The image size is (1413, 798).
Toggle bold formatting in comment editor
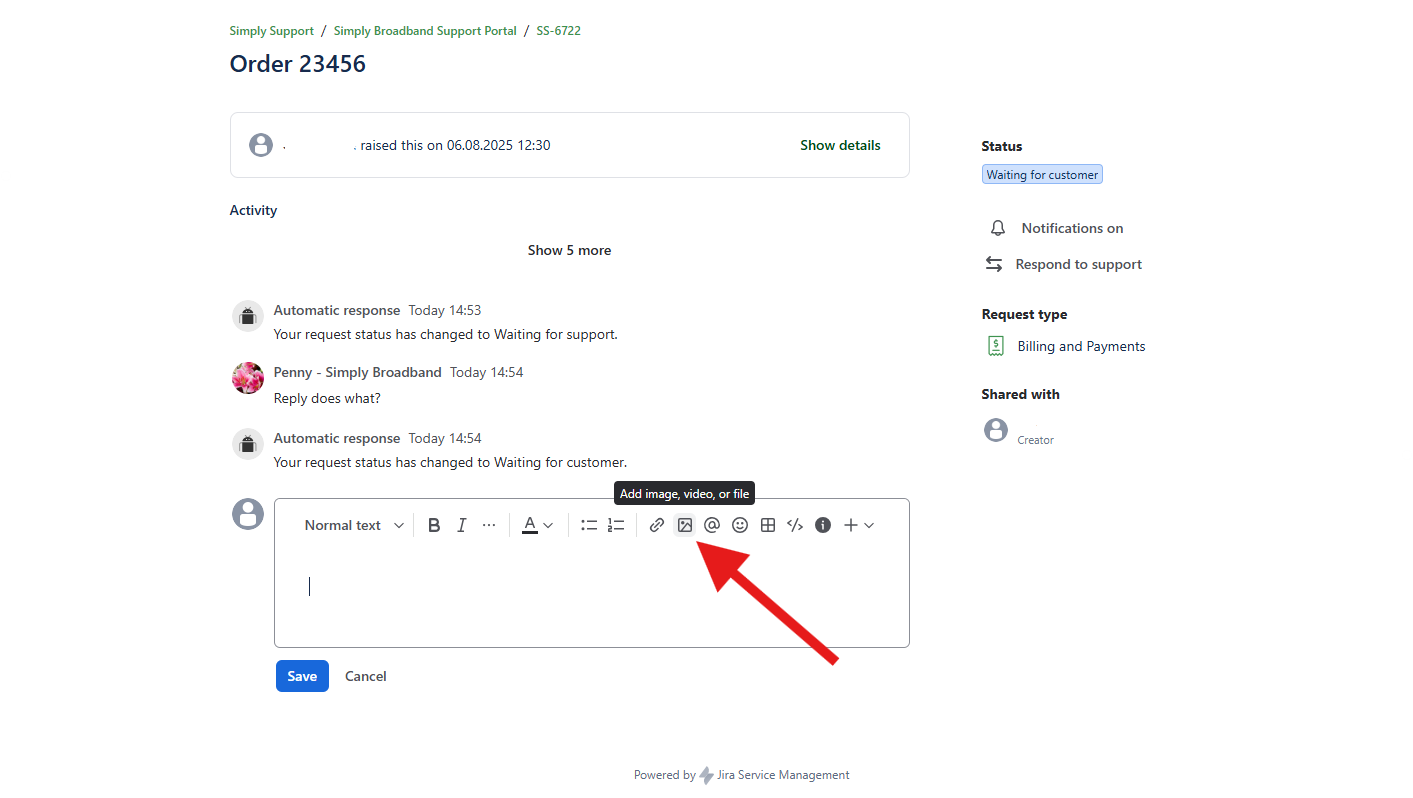(434, 525)
